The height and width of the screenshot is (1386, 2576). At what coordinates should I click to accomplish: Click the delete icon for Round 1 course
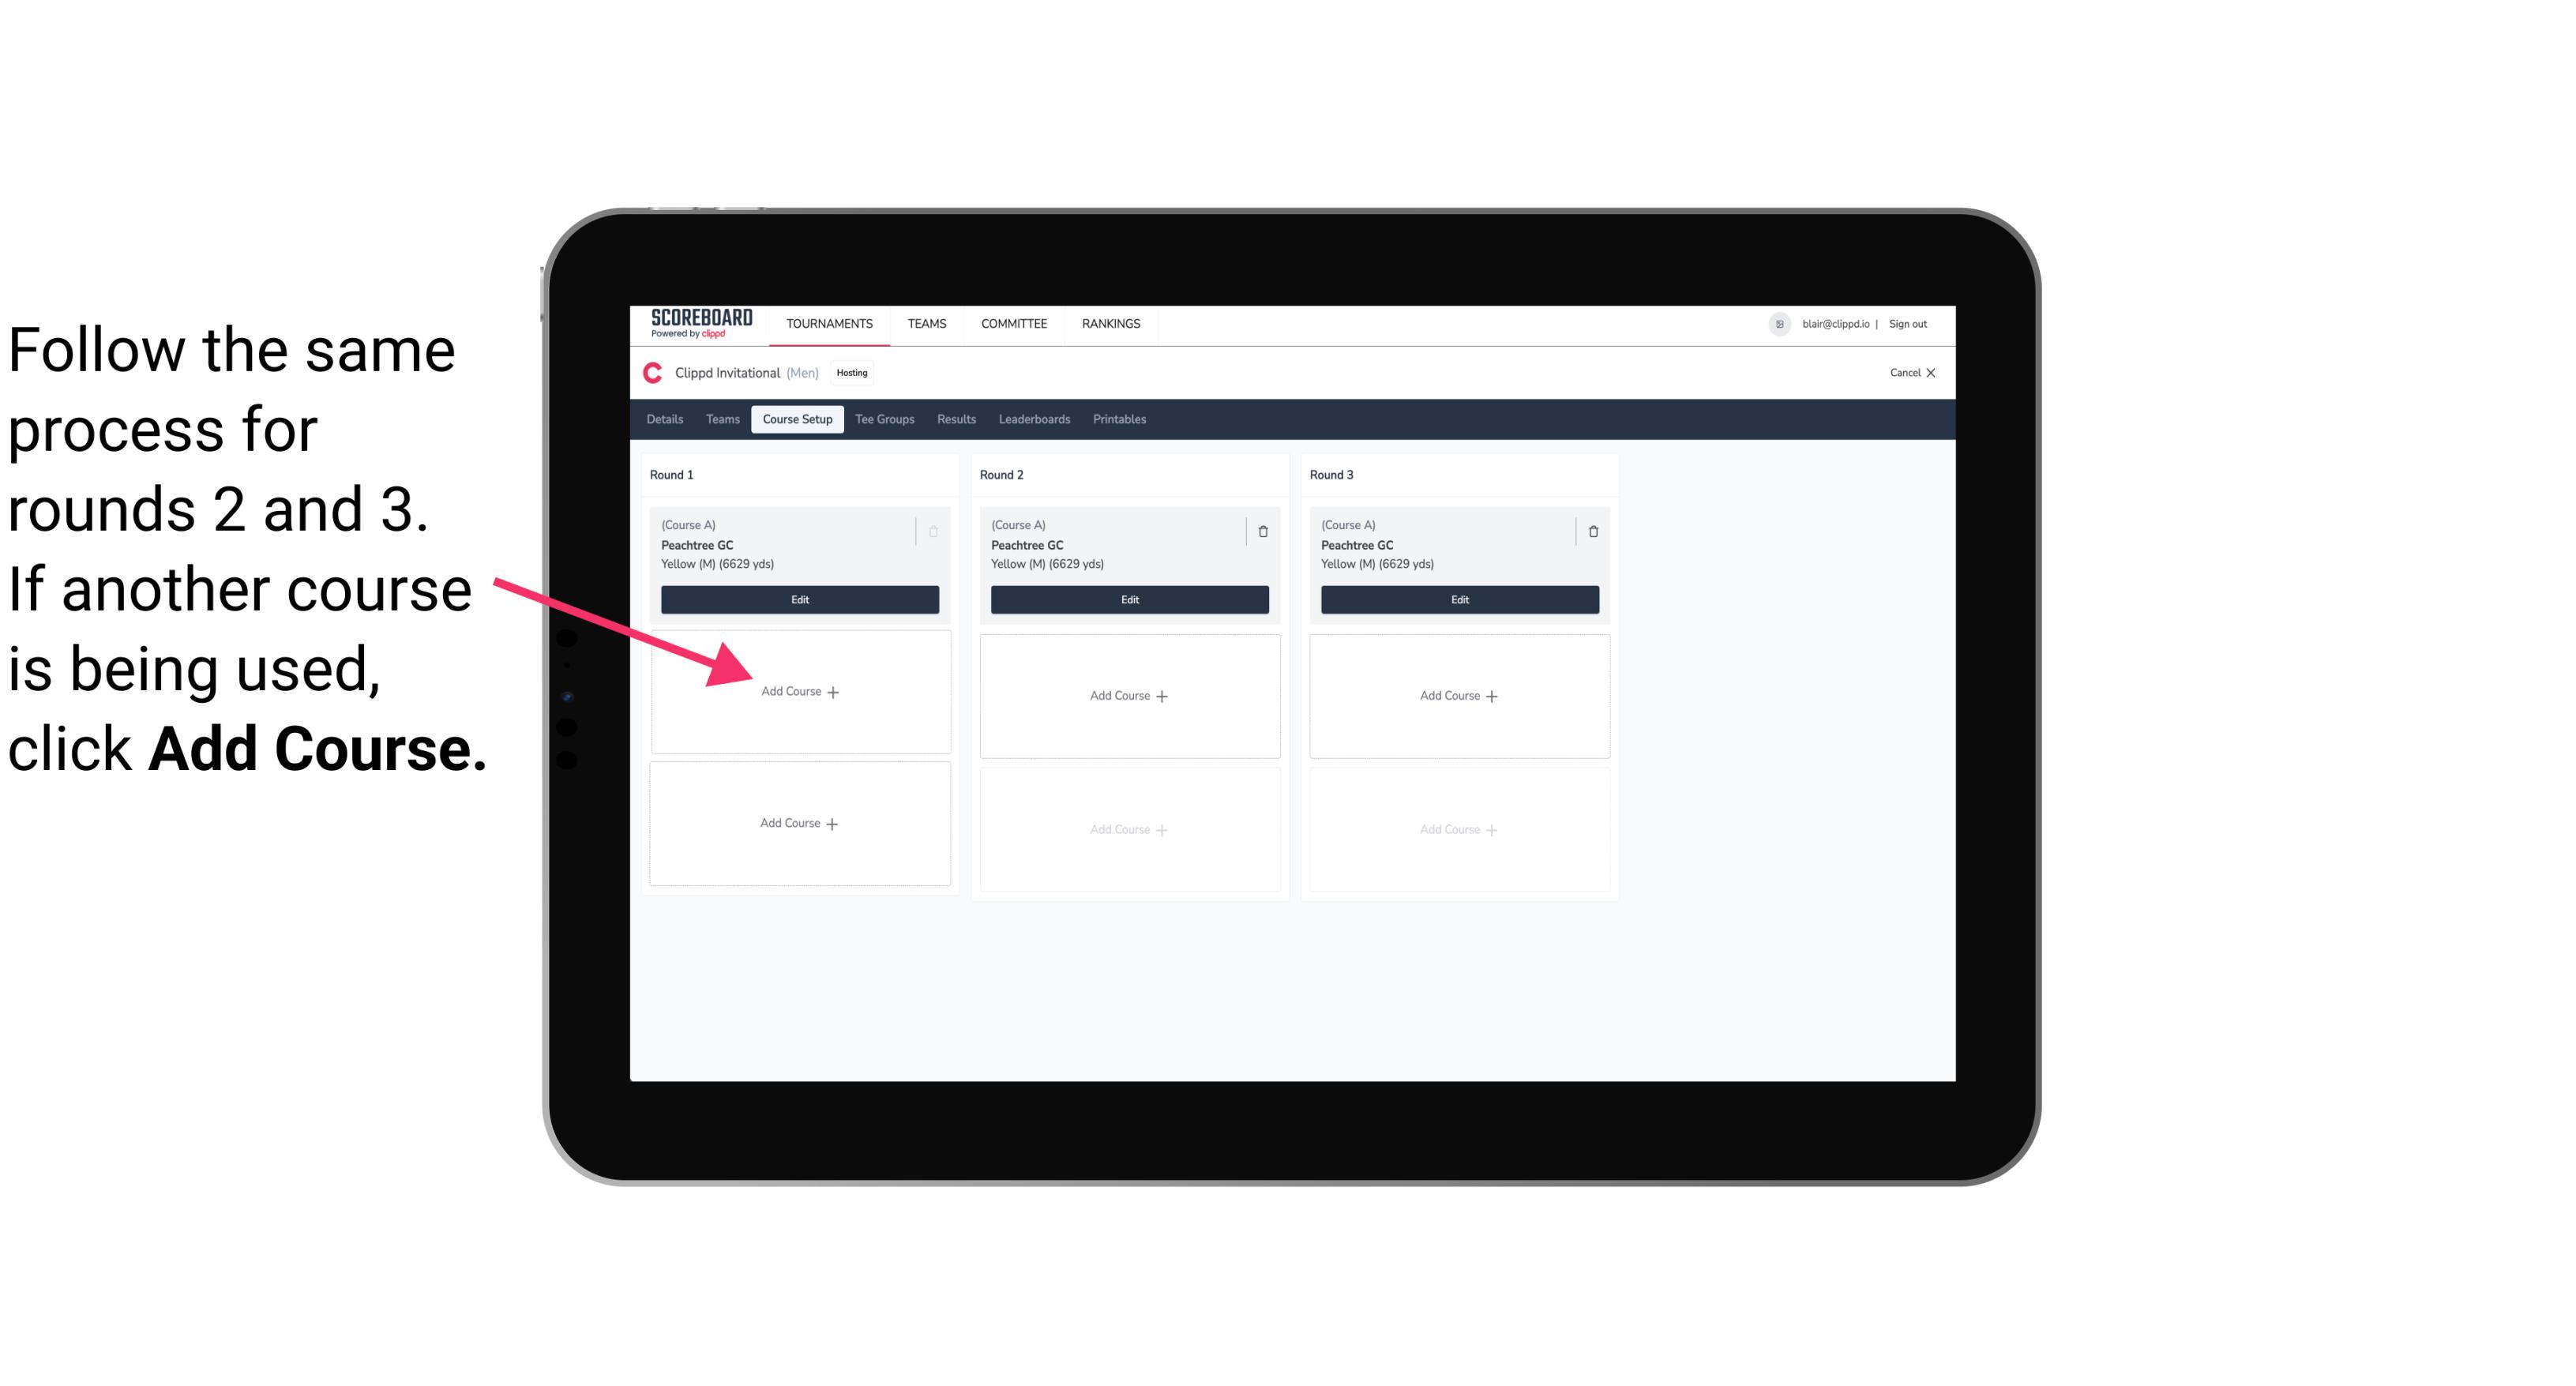(935, 531)
